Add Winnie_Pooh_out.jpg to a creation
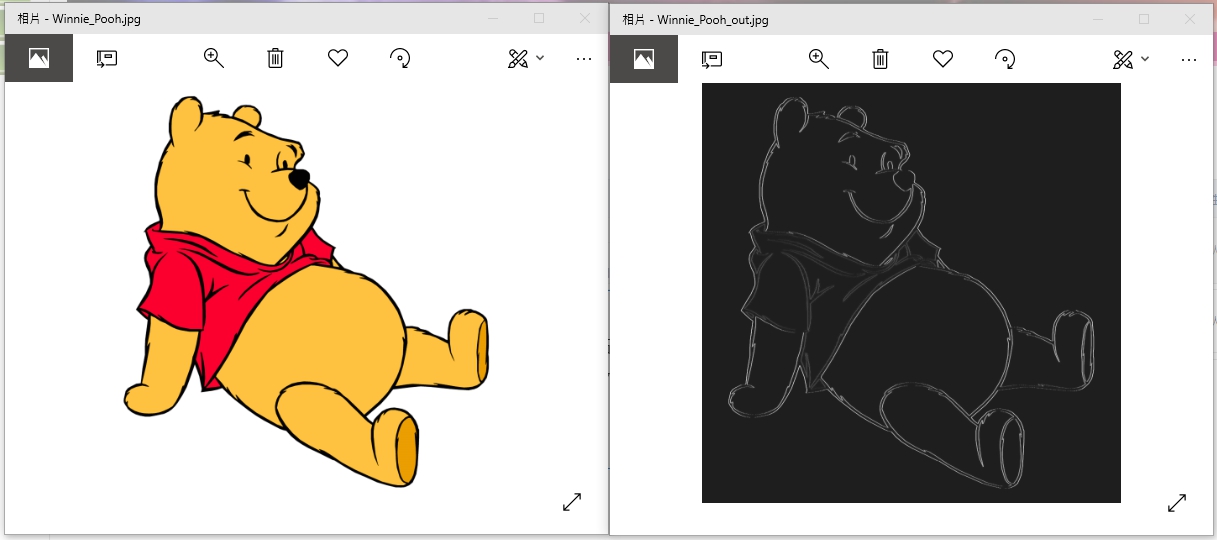The width and height of the screenshot is (1217, 540). coord(712,59)
